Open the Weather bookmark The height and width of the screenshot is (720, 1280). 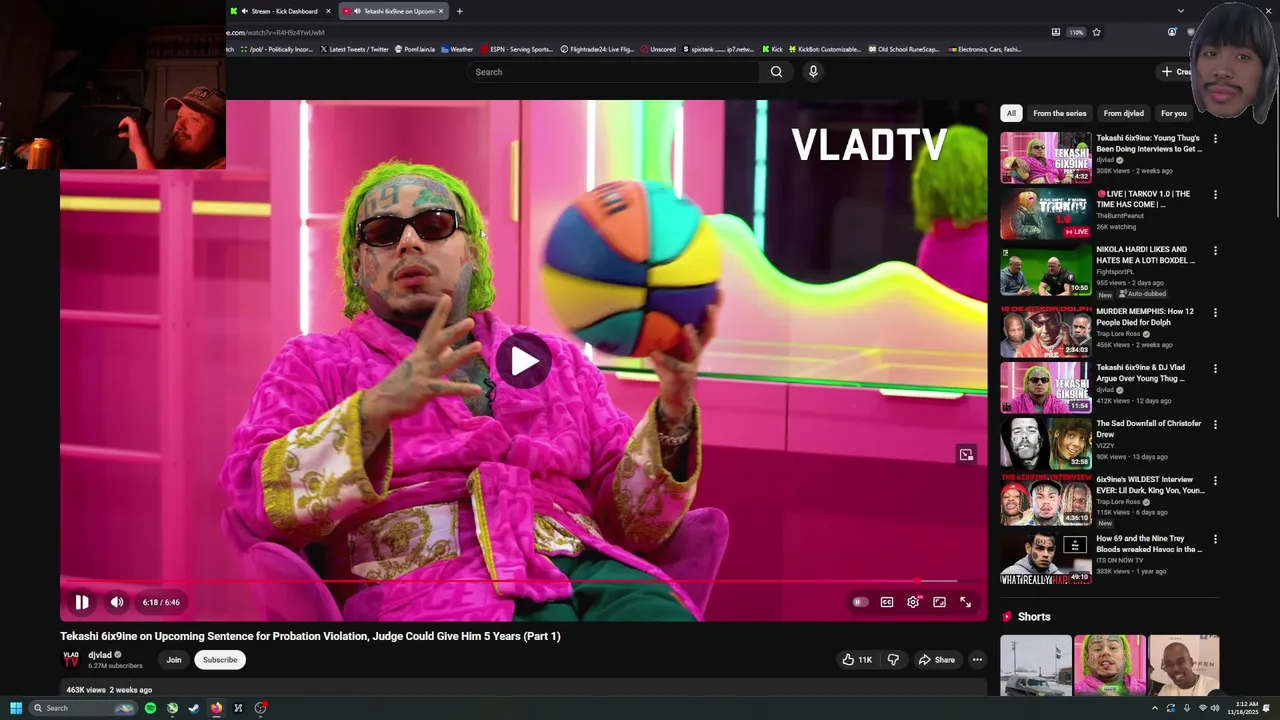pos(456,49)
